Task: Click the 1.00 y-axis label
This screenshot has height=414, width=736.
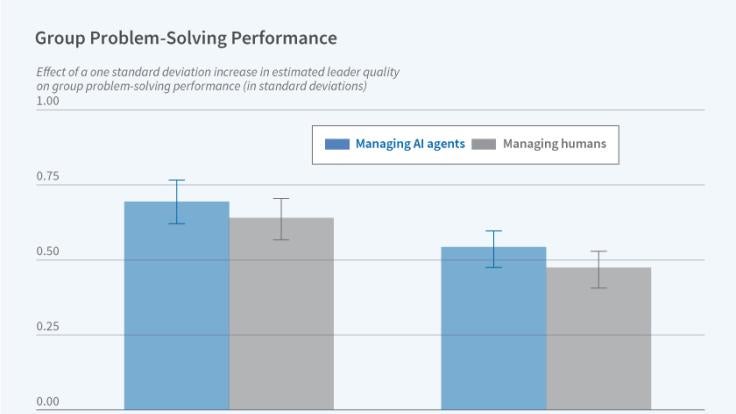Action: [47, 101]
